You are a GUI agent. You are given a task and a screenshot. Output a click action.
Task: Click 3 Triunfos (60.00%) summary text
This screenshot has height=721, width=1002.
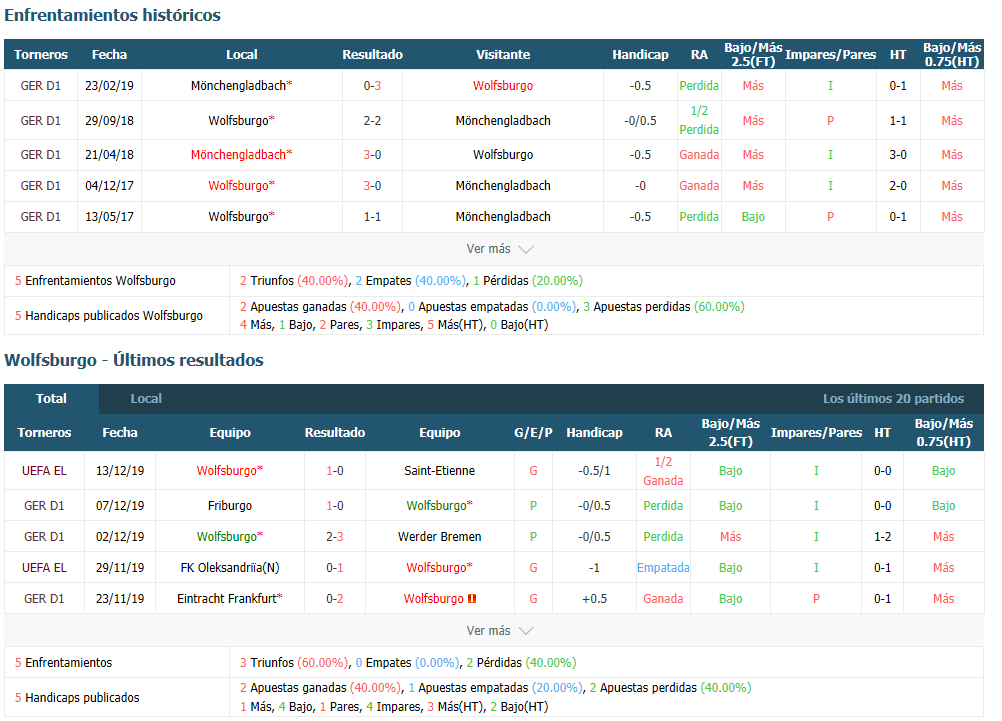(x=294, y=663)
